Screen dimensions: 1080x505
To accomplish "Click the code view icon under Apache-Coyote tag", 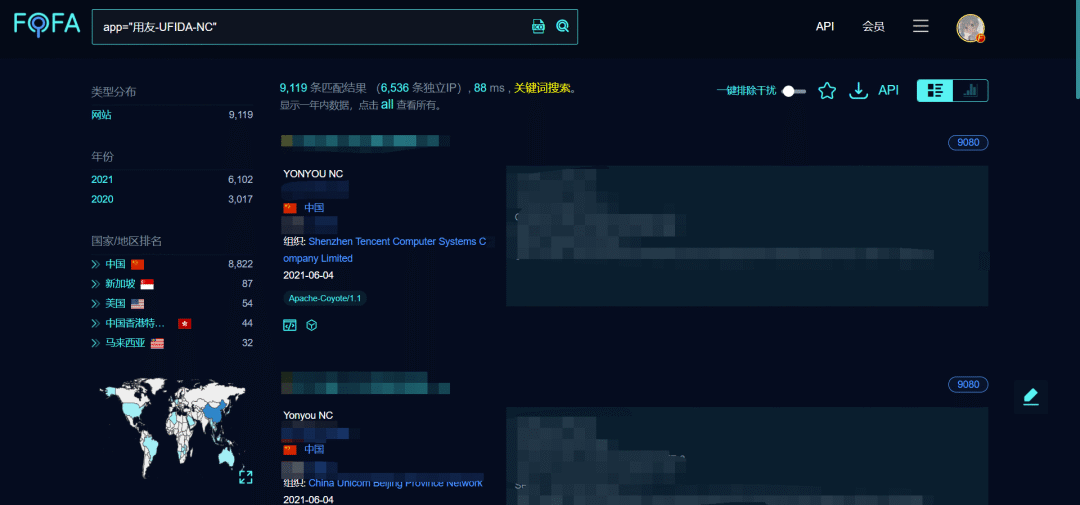I will [290, 325].
